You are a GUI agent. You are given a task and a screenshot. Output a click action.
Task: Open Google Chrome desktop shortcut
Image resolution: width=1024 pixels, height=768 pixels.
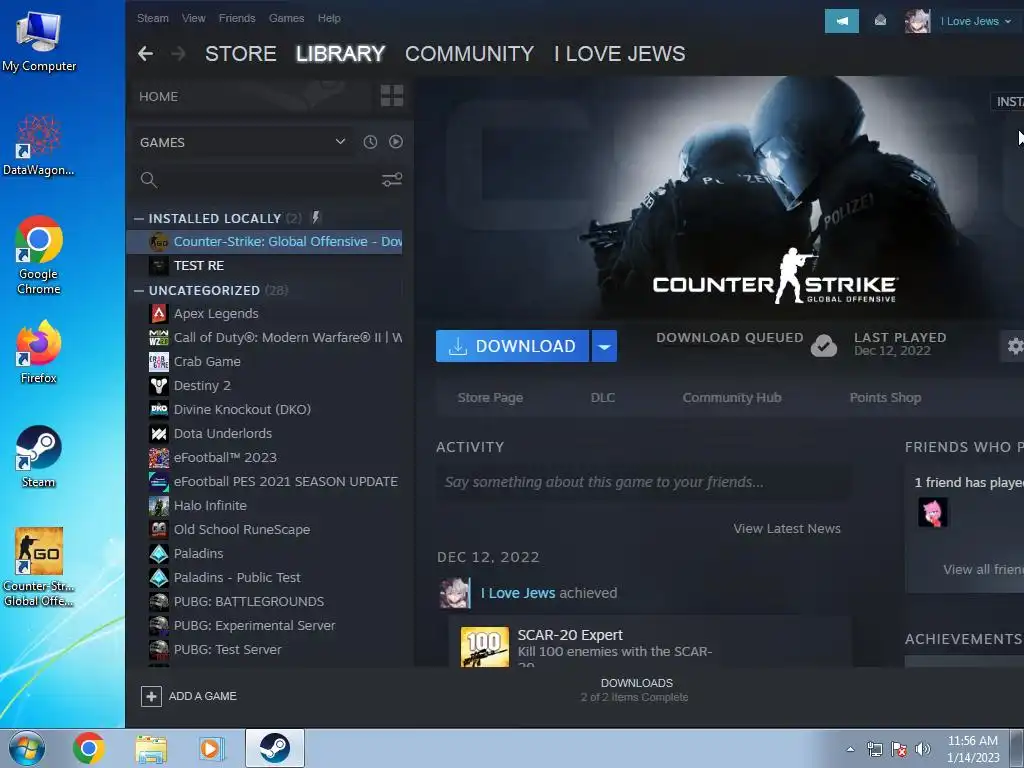click(x=39, y=255)
